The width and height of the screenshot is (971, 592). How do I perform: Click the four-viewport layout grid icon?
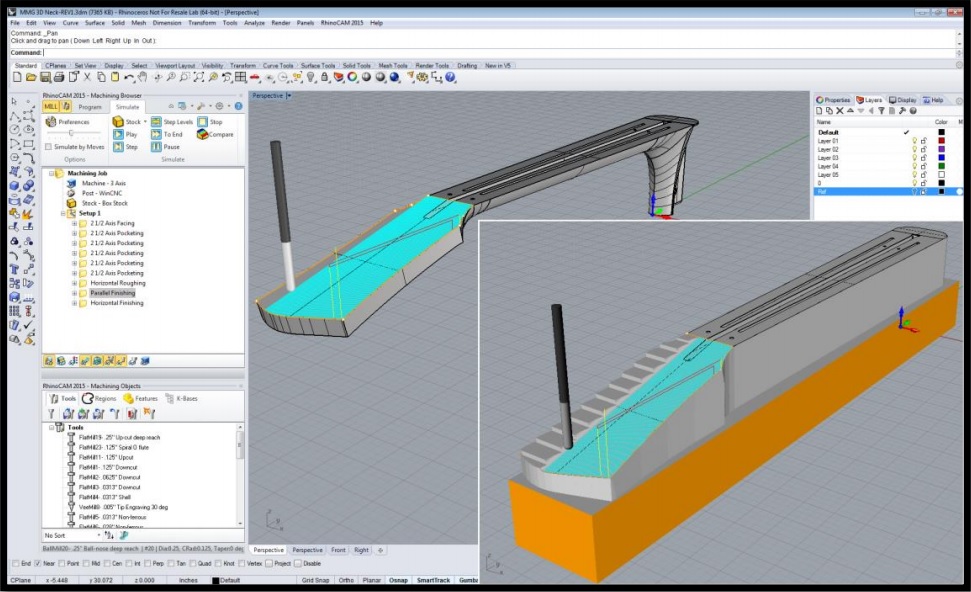pyautogui.click(x=241, y=77)
